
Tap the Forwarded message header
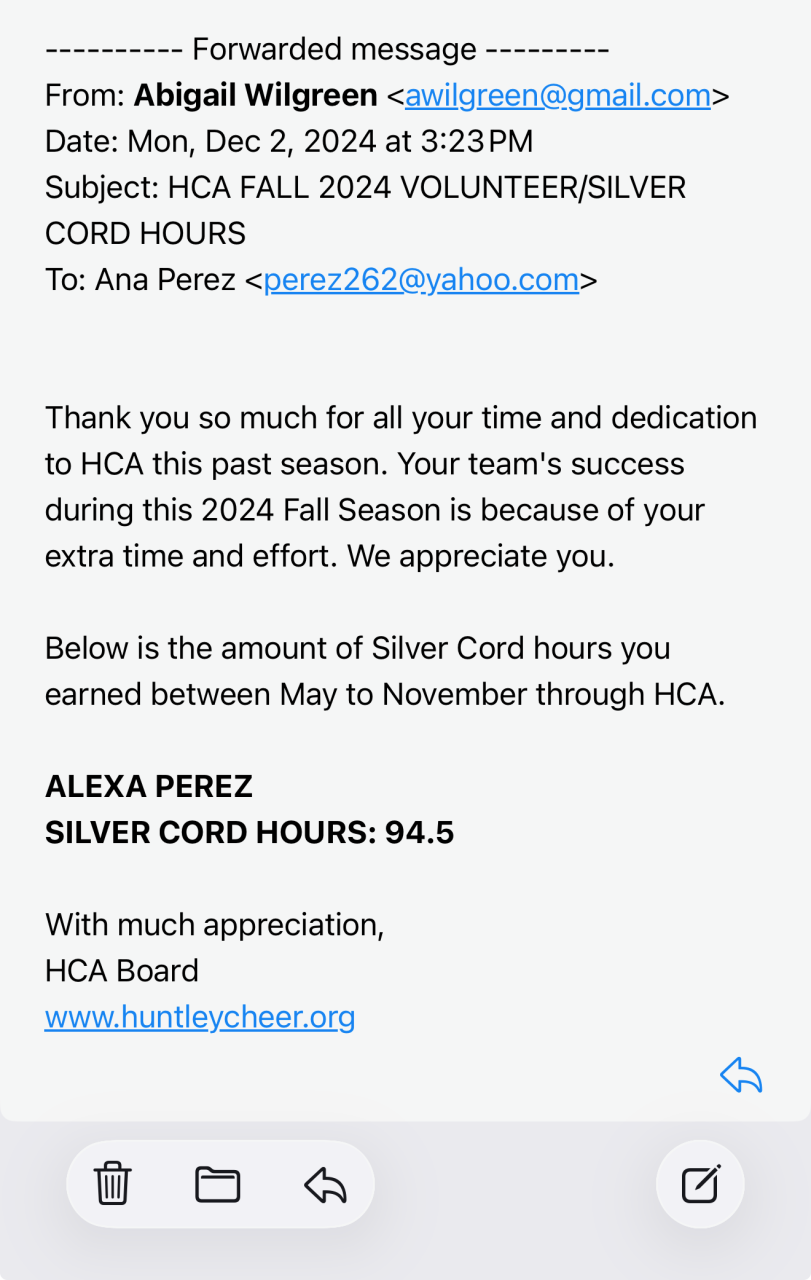click(327, 49)
